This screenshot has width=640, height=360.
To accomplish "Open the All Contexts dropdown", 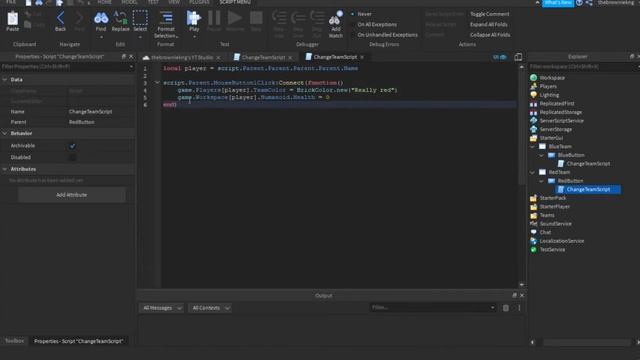I will click(x=210, y=308).
